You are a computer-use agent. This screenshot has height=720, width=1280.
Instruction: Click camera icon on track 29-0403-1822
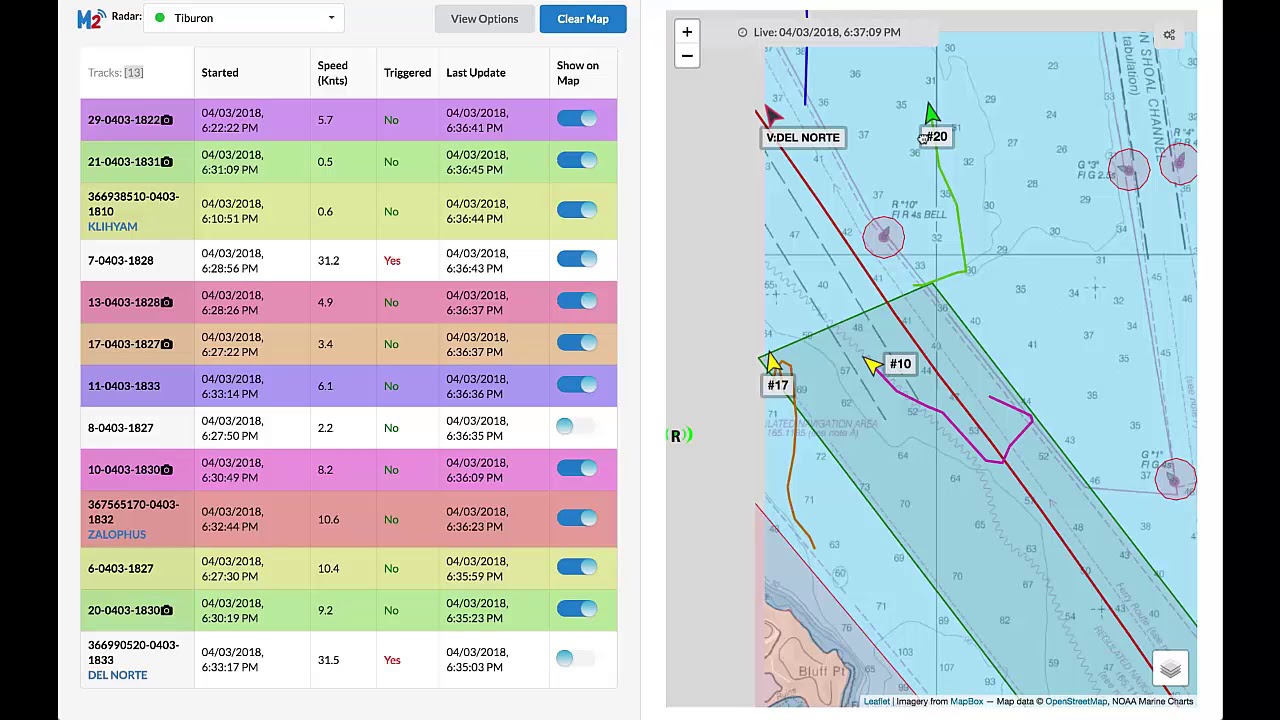point(167,120)
